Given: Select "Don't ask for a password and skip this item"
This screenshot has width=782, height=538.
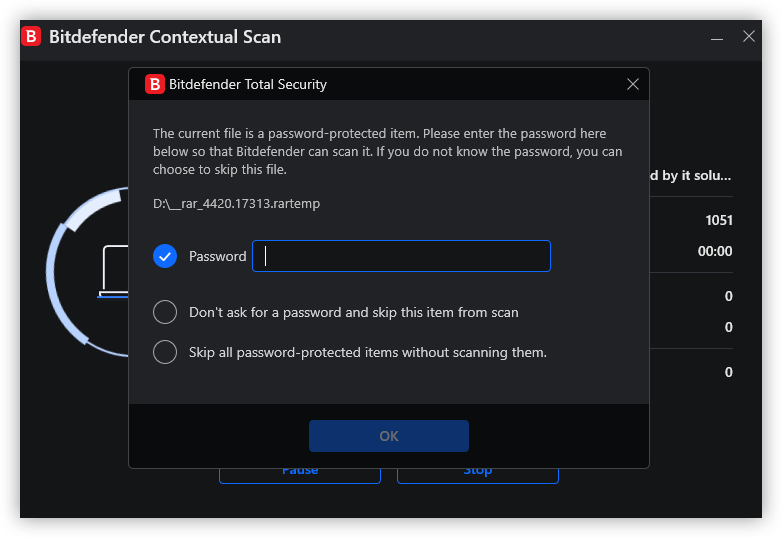Looking at the screenshot, I should point(165,312).
